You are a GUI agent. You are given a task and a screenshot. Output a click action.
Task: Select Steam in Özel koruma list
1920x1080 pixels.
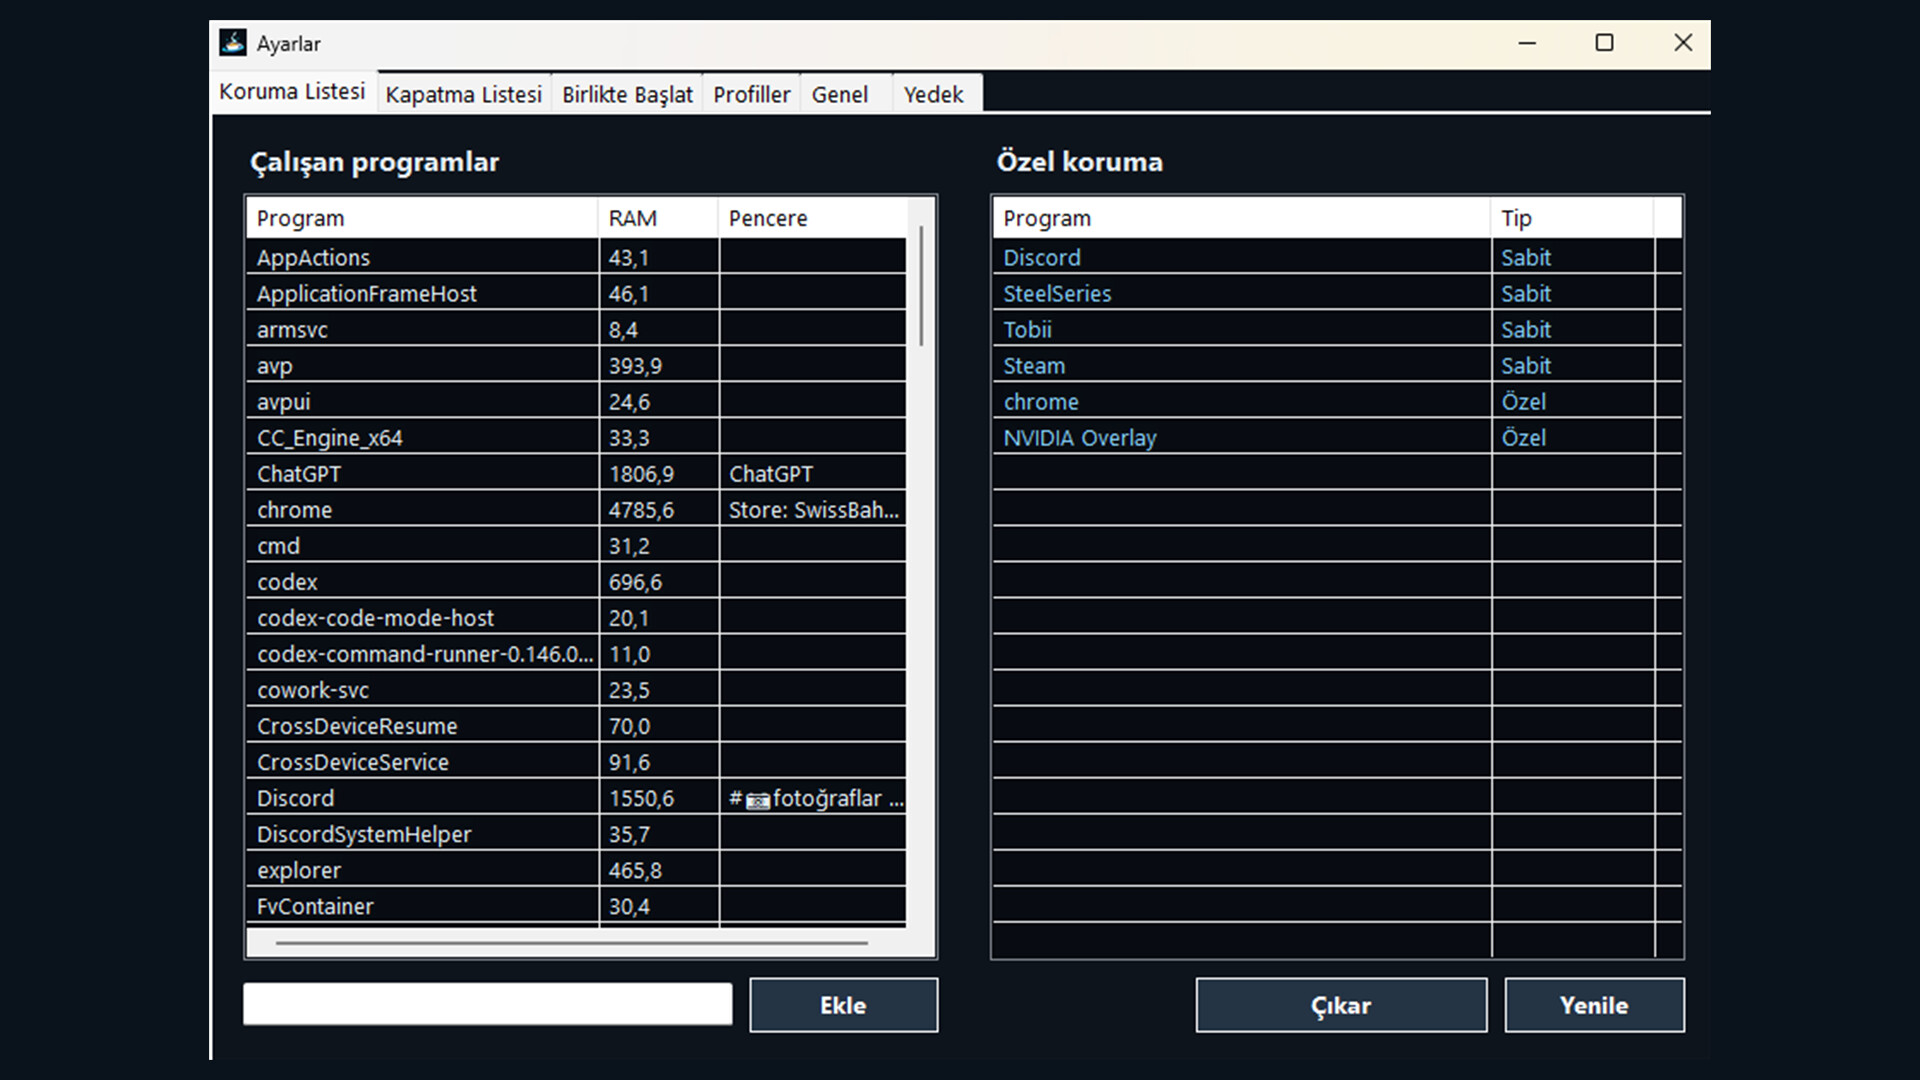[x=1338, y=365]
